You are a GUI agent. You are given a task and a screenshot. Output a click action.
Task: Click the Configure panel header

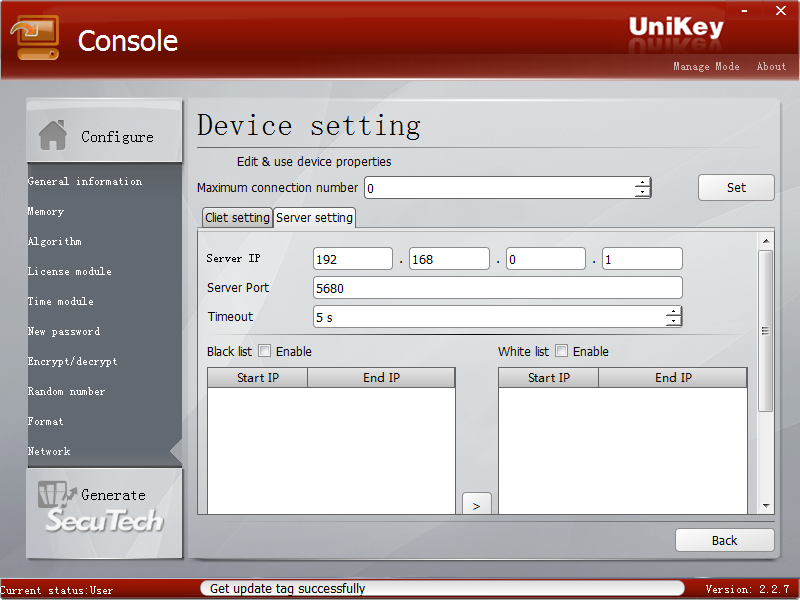pyautogui.click(x=104, y=132)
